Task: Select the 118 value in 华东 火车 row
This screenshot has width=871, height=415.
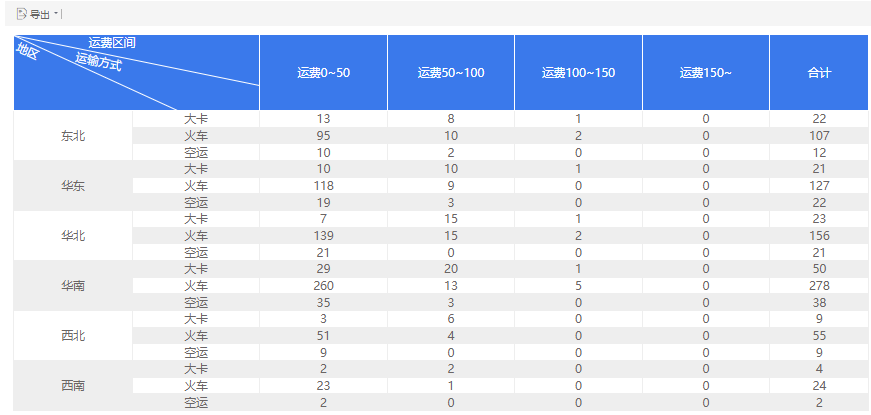Action: tap(323, 186)
